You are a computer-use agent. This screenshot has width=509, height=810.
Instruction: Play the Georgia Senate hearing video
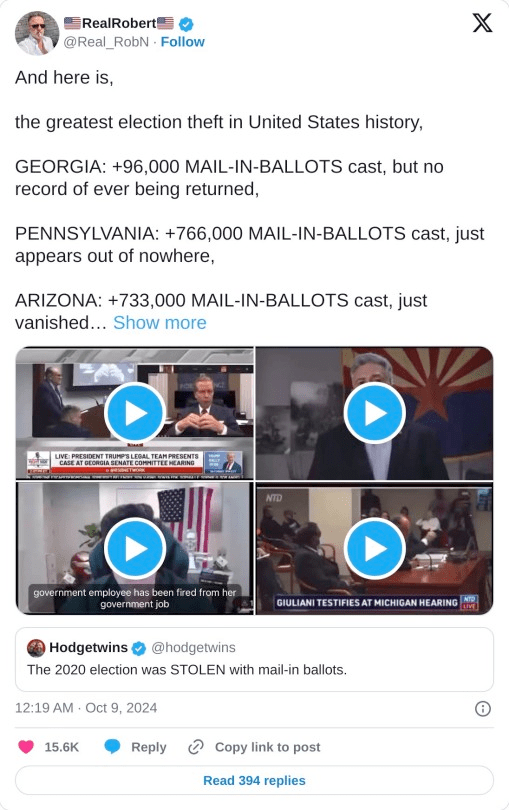pos(135,413)
